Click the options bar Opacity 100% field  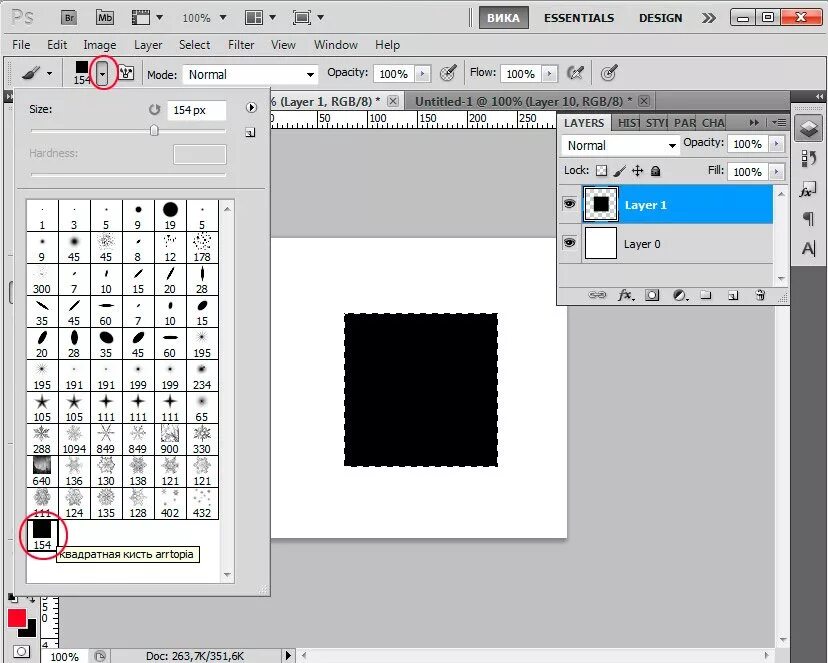(x=394, y=74)
